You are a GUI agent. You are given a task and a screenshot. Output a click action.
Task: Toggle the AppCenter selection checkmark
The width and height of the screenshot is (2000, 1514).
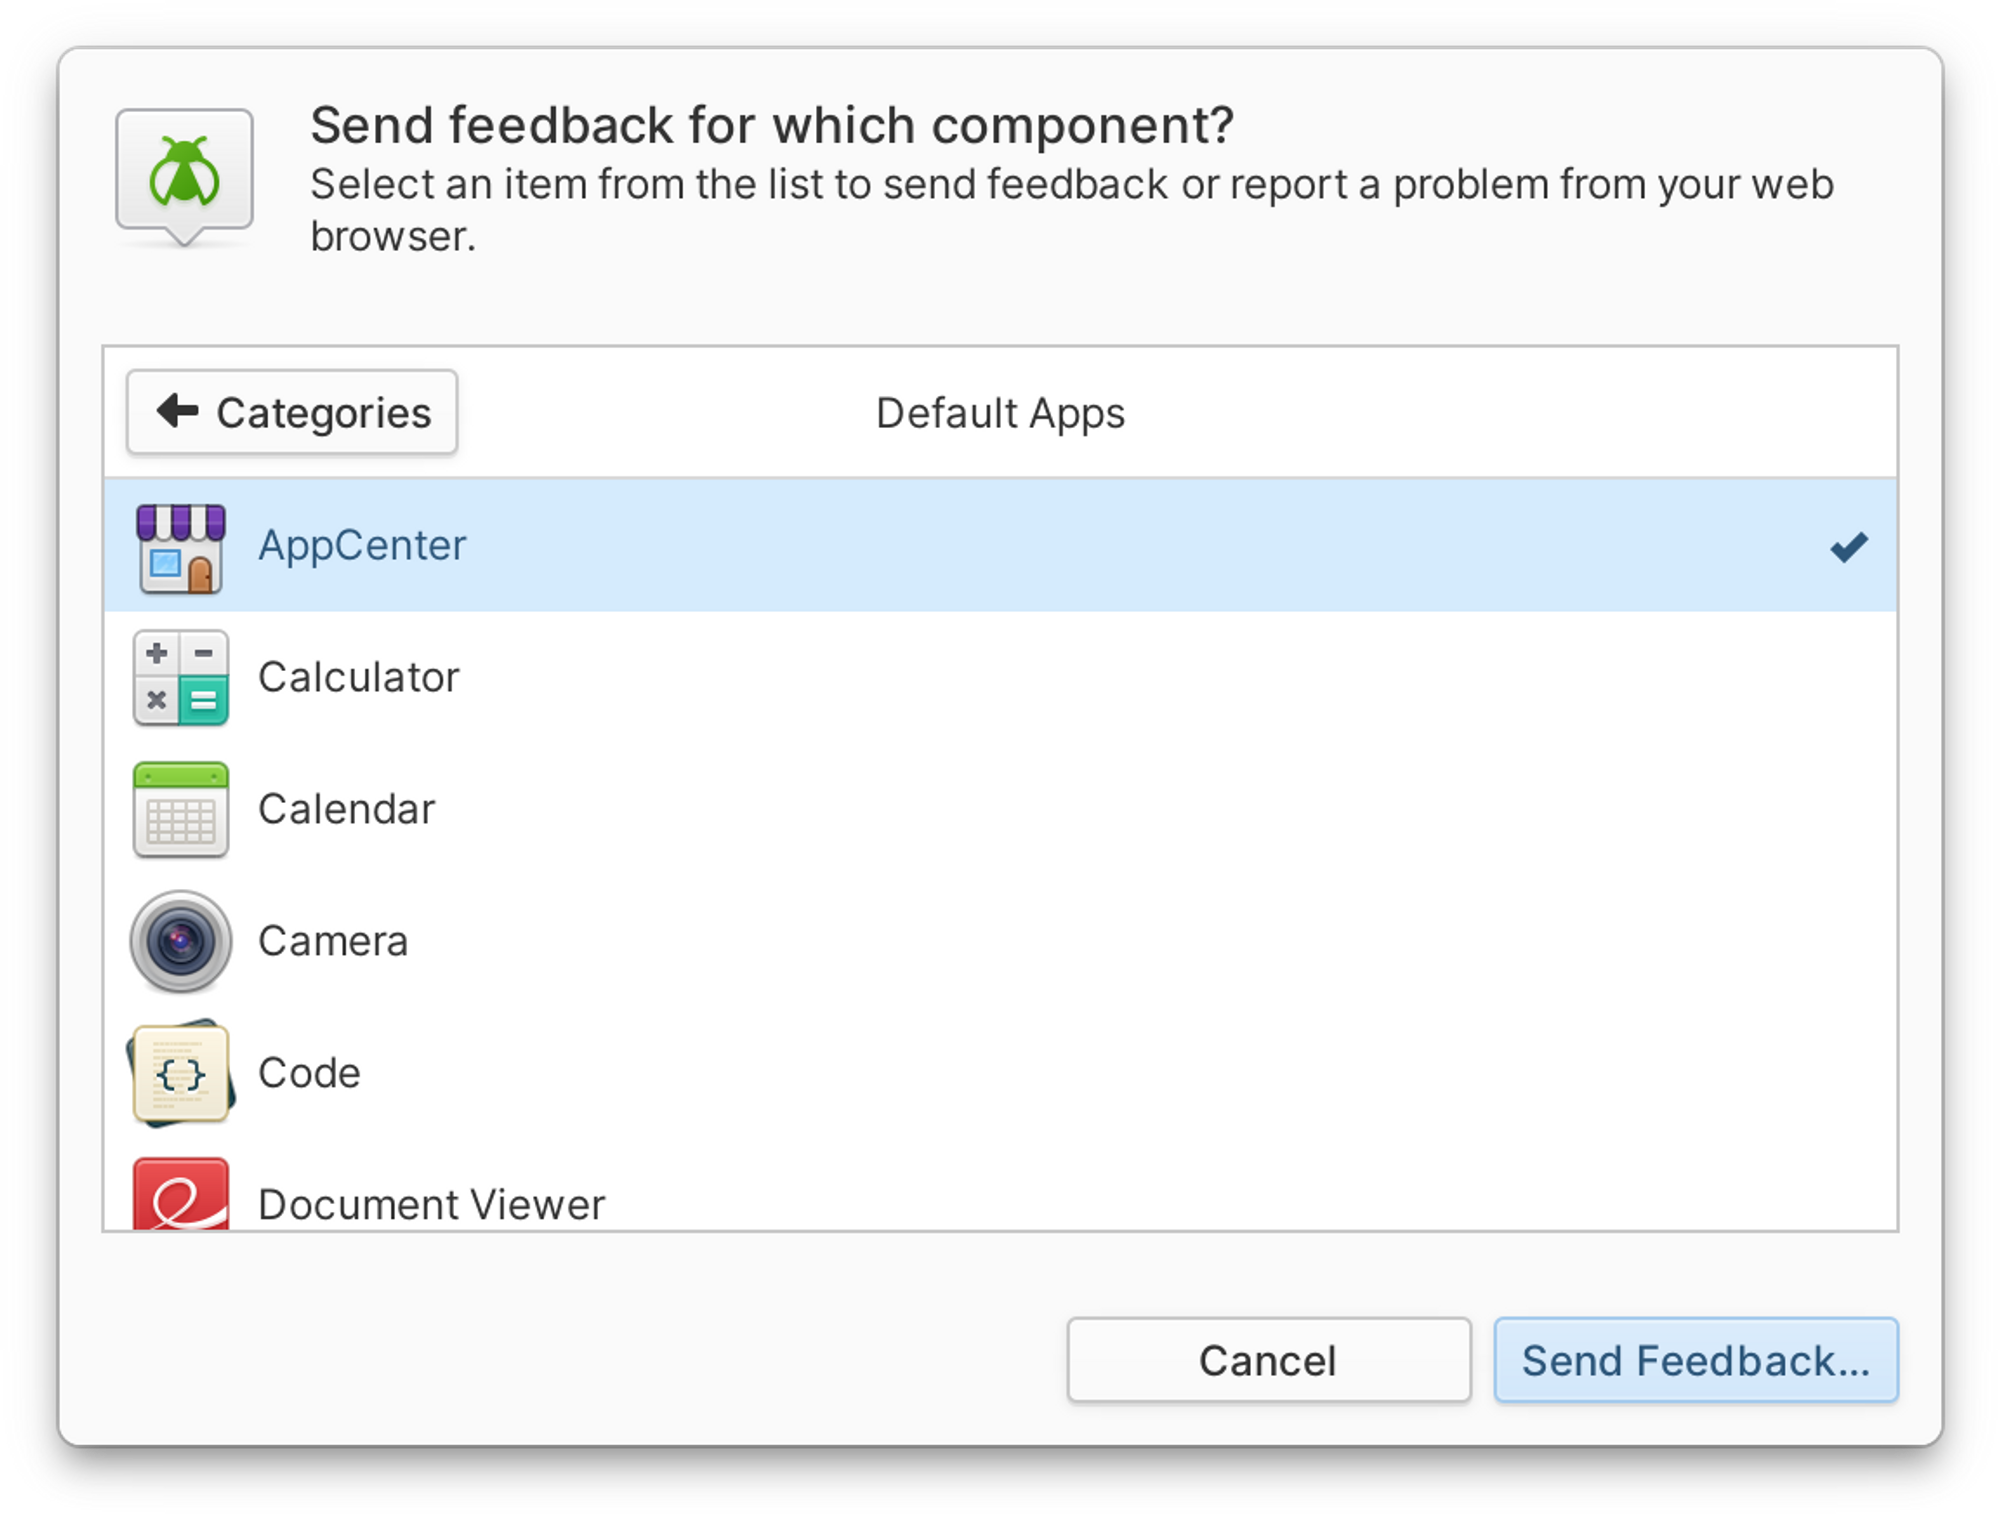[x=1848, y=547]
